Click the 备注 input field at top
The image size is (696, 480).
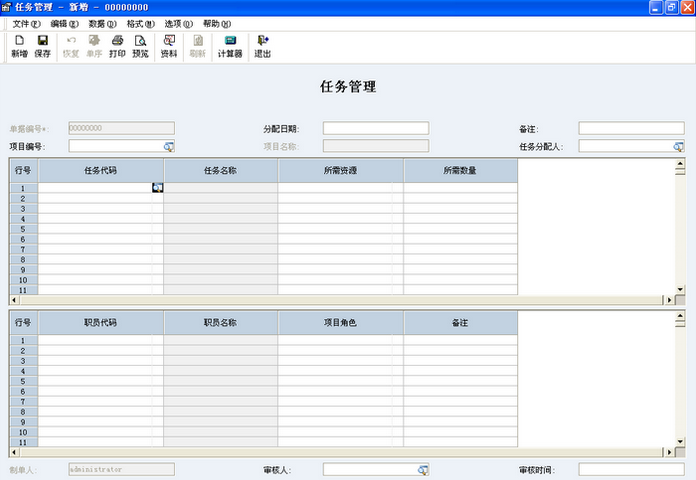[631, 129]
